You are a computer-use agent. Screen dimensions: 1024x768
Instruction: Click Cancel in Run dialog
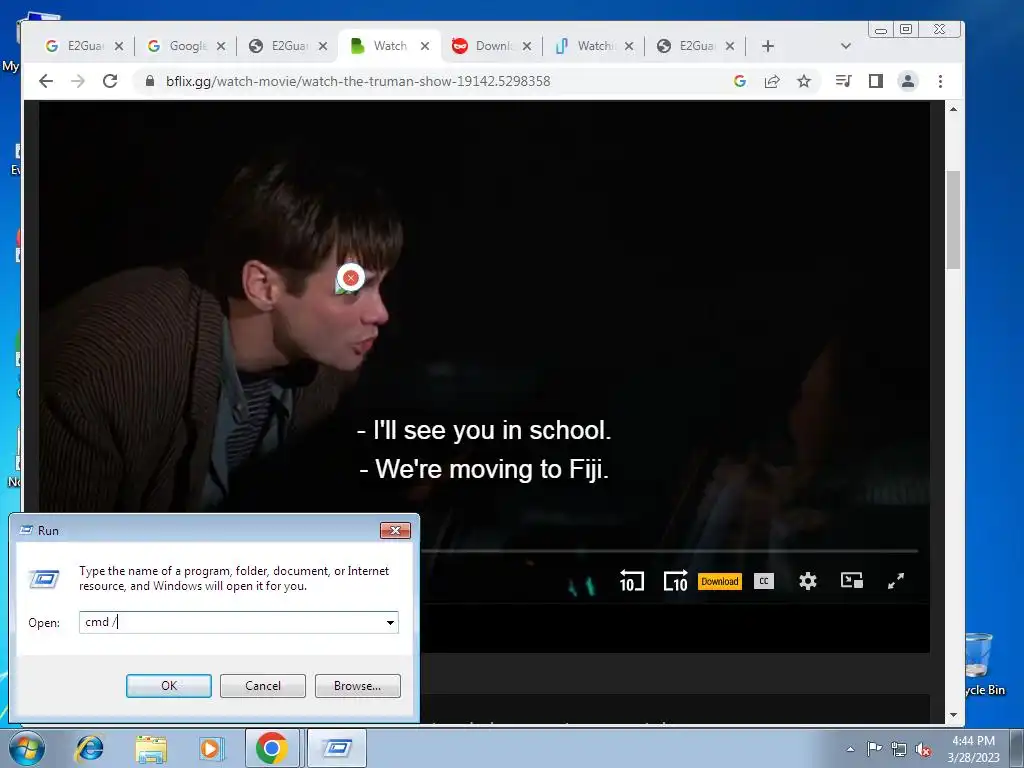(x=263, y=686)
